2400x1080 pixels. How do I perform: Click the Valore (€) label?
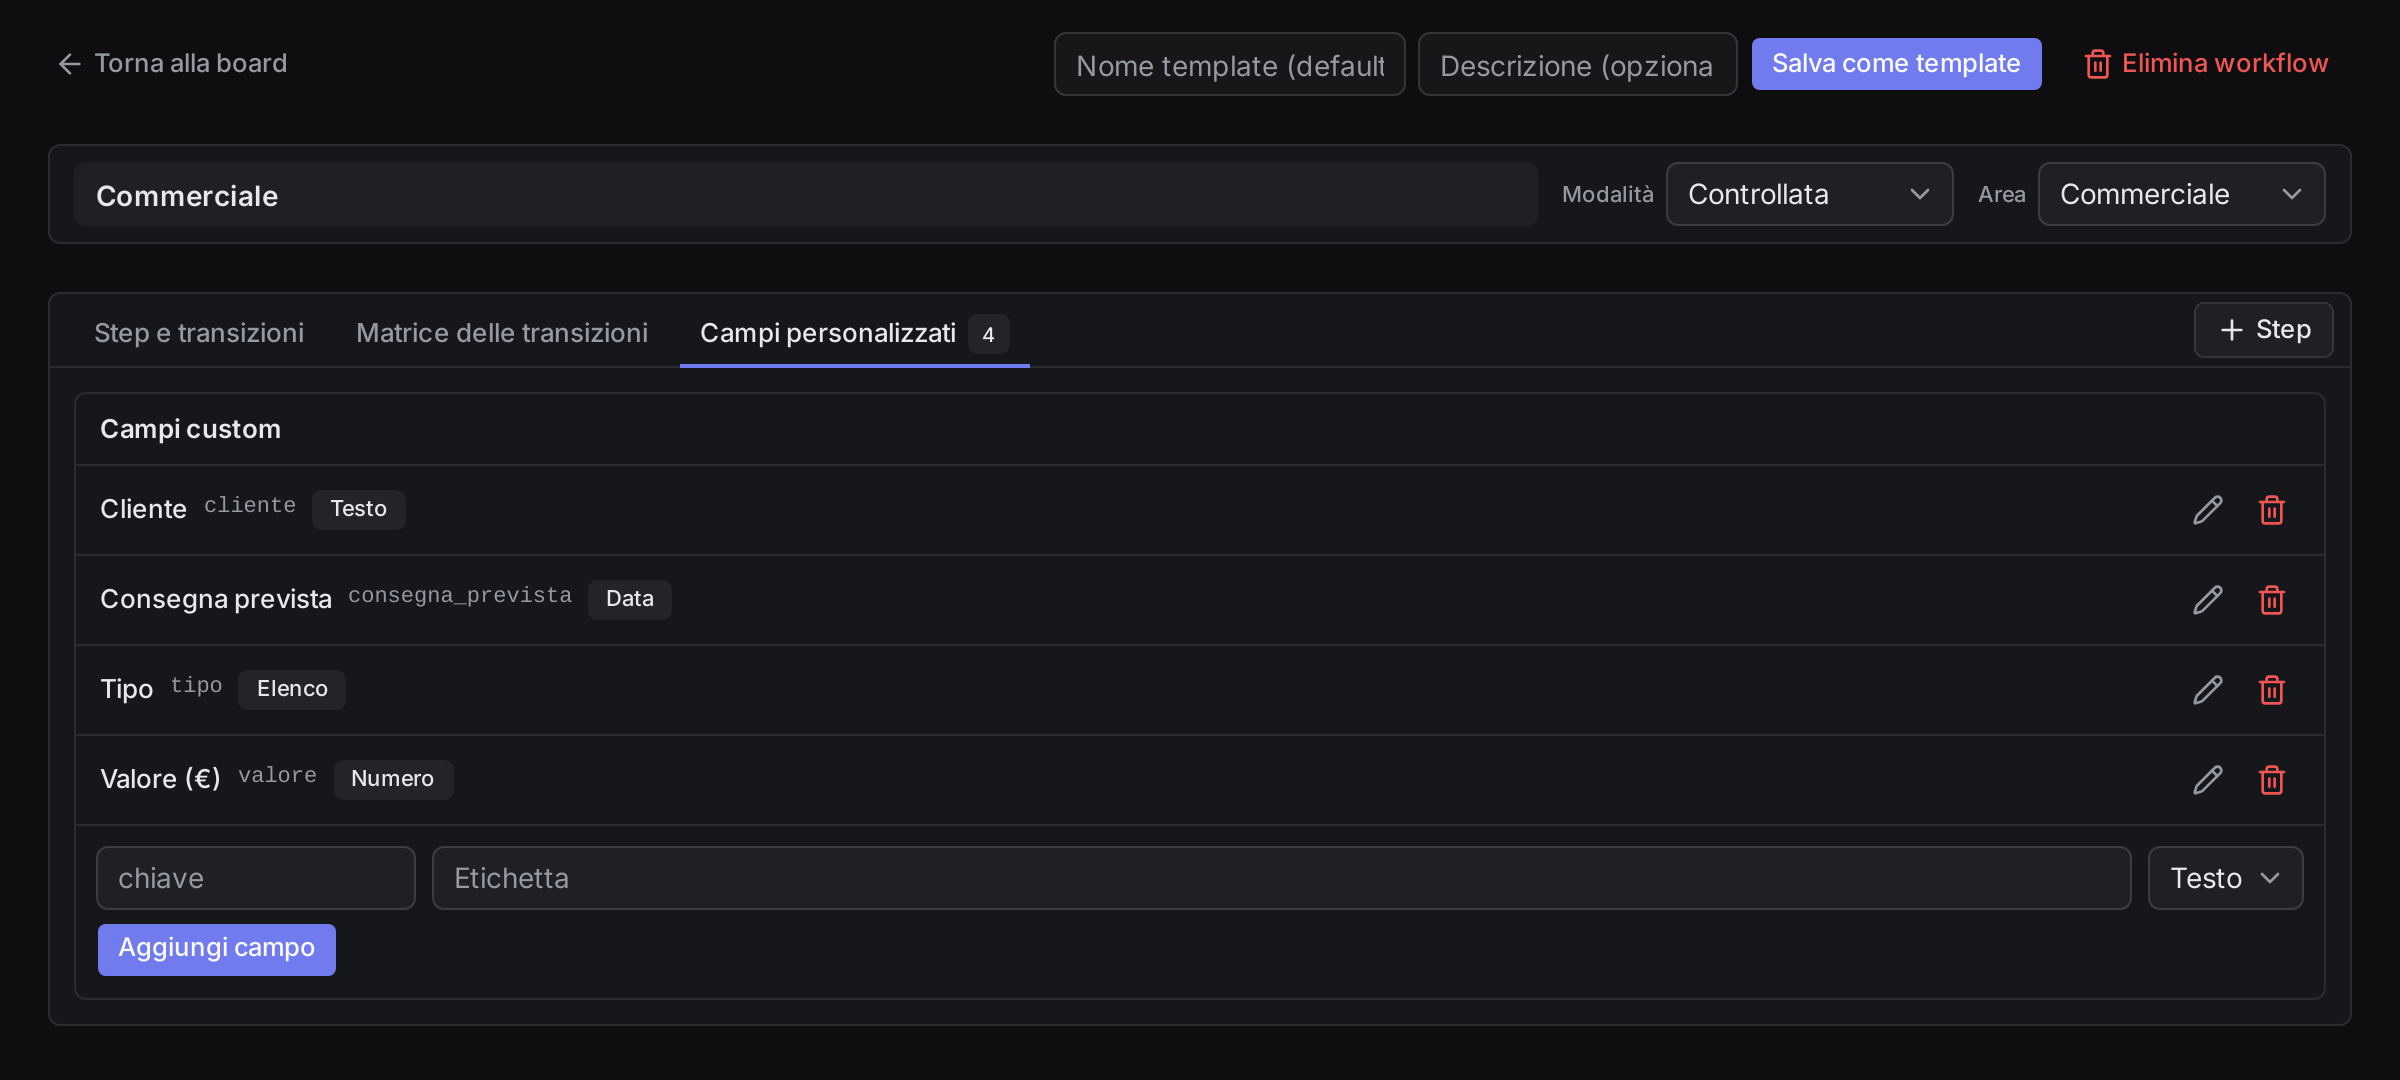click(x=160, y=779)
